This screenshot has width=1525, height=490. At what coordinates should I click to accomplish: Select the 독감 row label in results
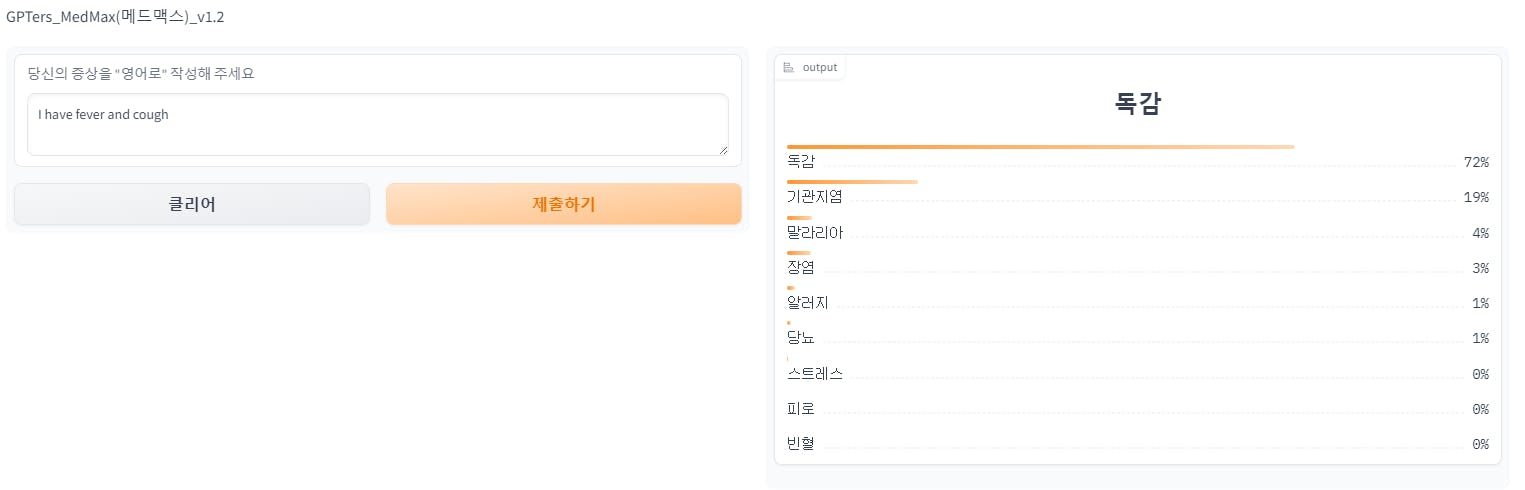point(801,162)
